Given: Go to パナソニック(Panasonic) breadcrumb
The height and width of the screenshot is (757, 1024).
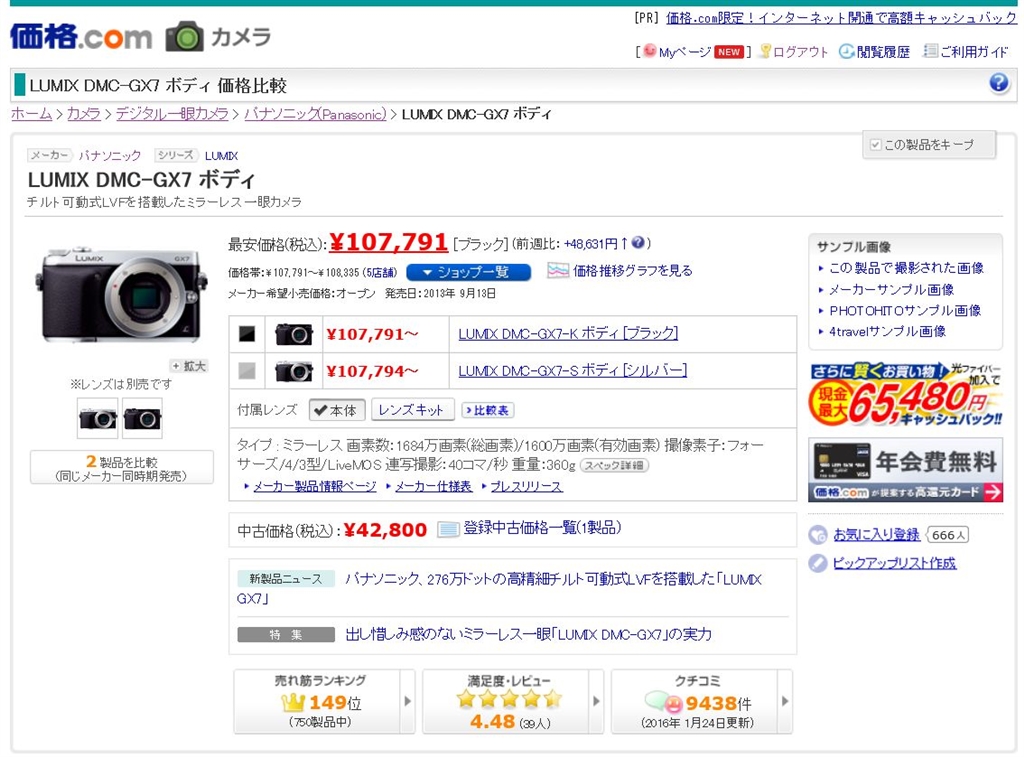Looking at the screenshot, I should pos(315,114).
